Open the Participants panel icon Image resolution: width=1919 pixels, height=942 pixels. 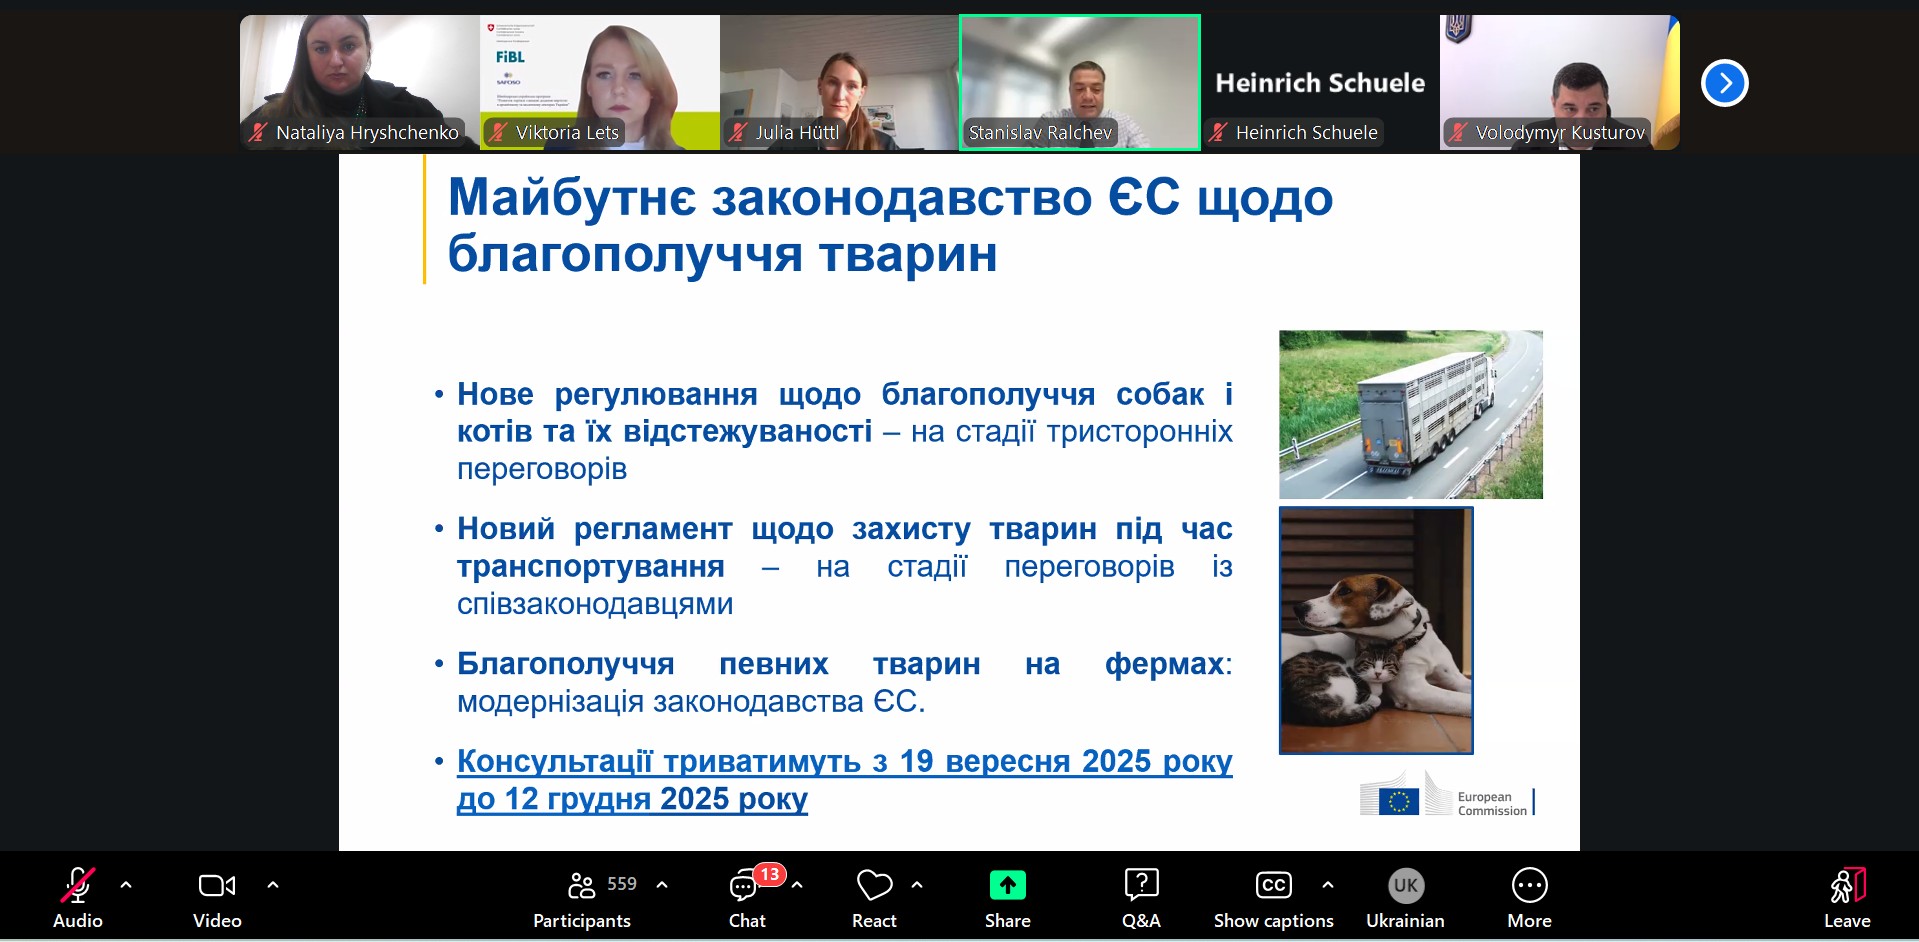click(581, 885)
